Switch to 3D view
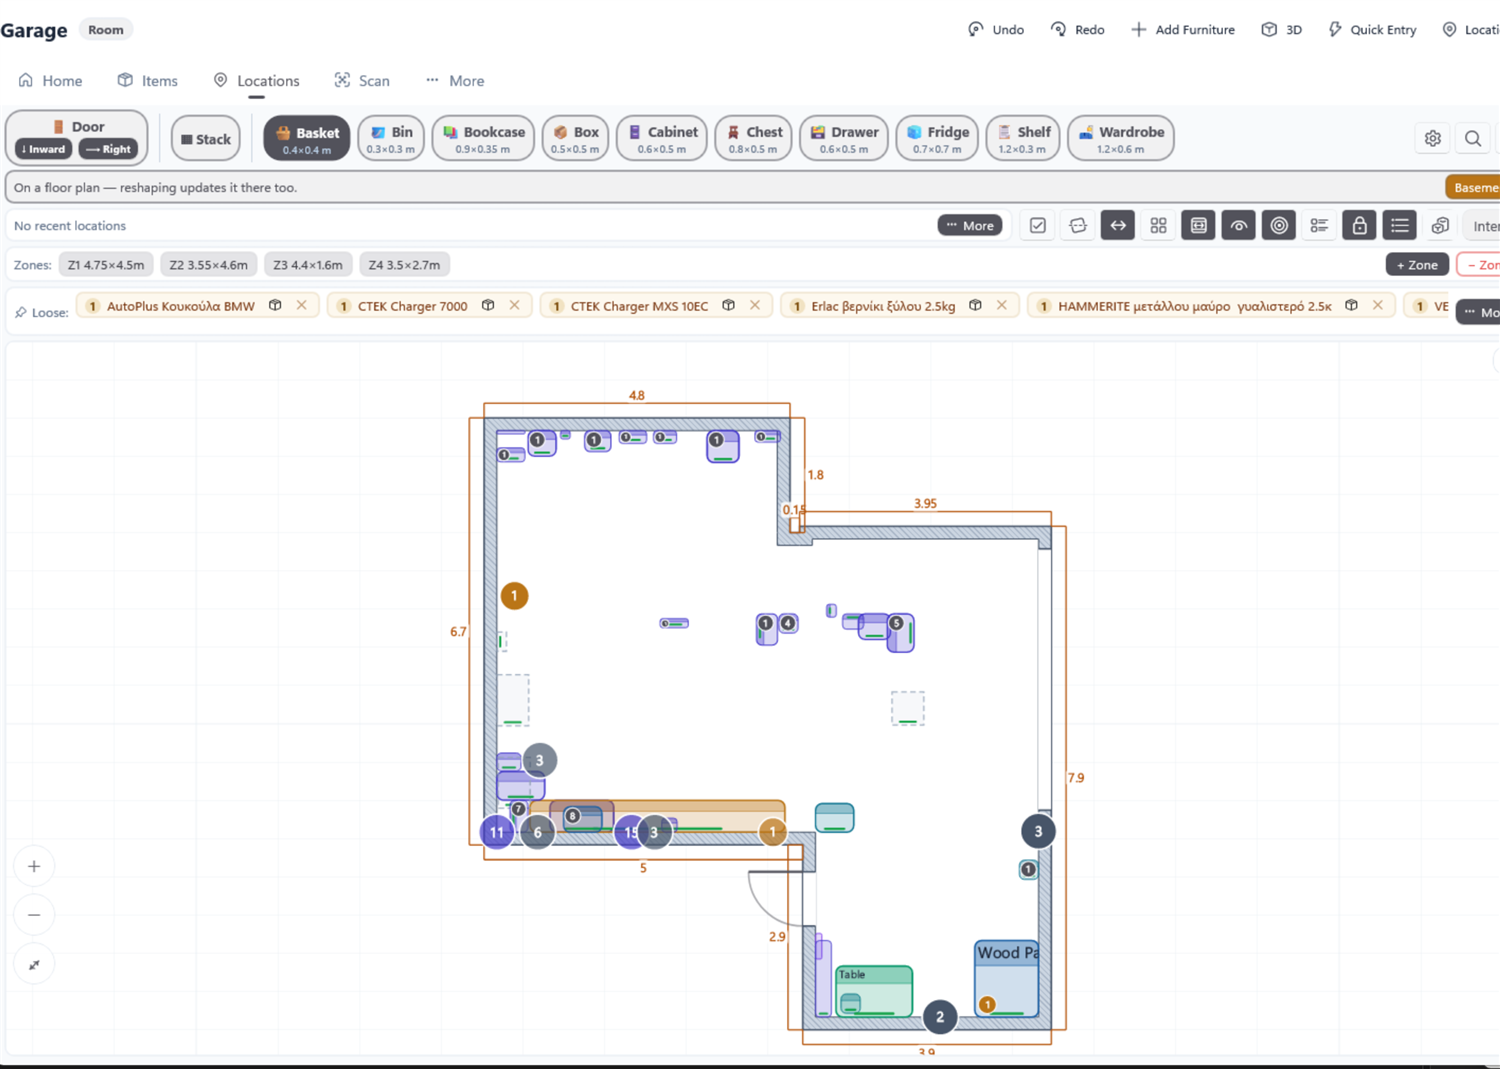 [1282, 30]
